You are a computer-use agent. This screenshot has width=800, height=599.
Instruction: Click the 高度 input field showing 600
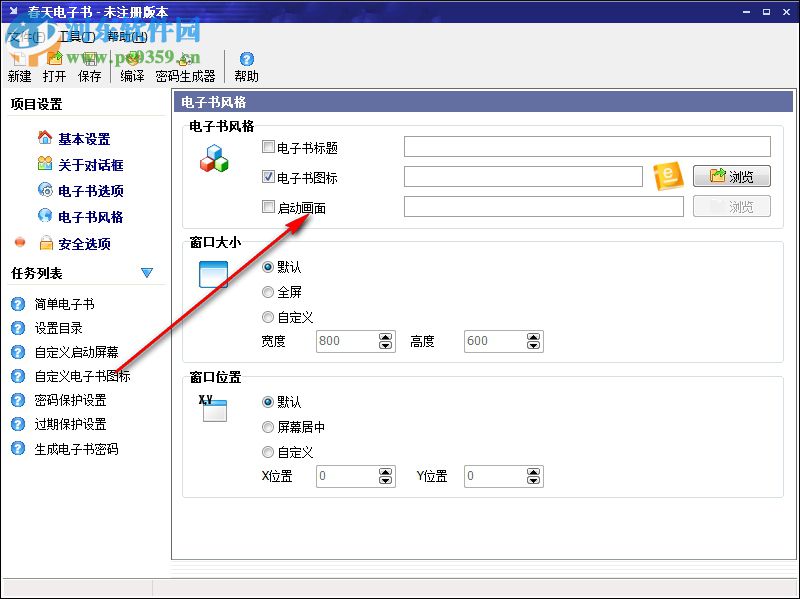tap(495, 341)
